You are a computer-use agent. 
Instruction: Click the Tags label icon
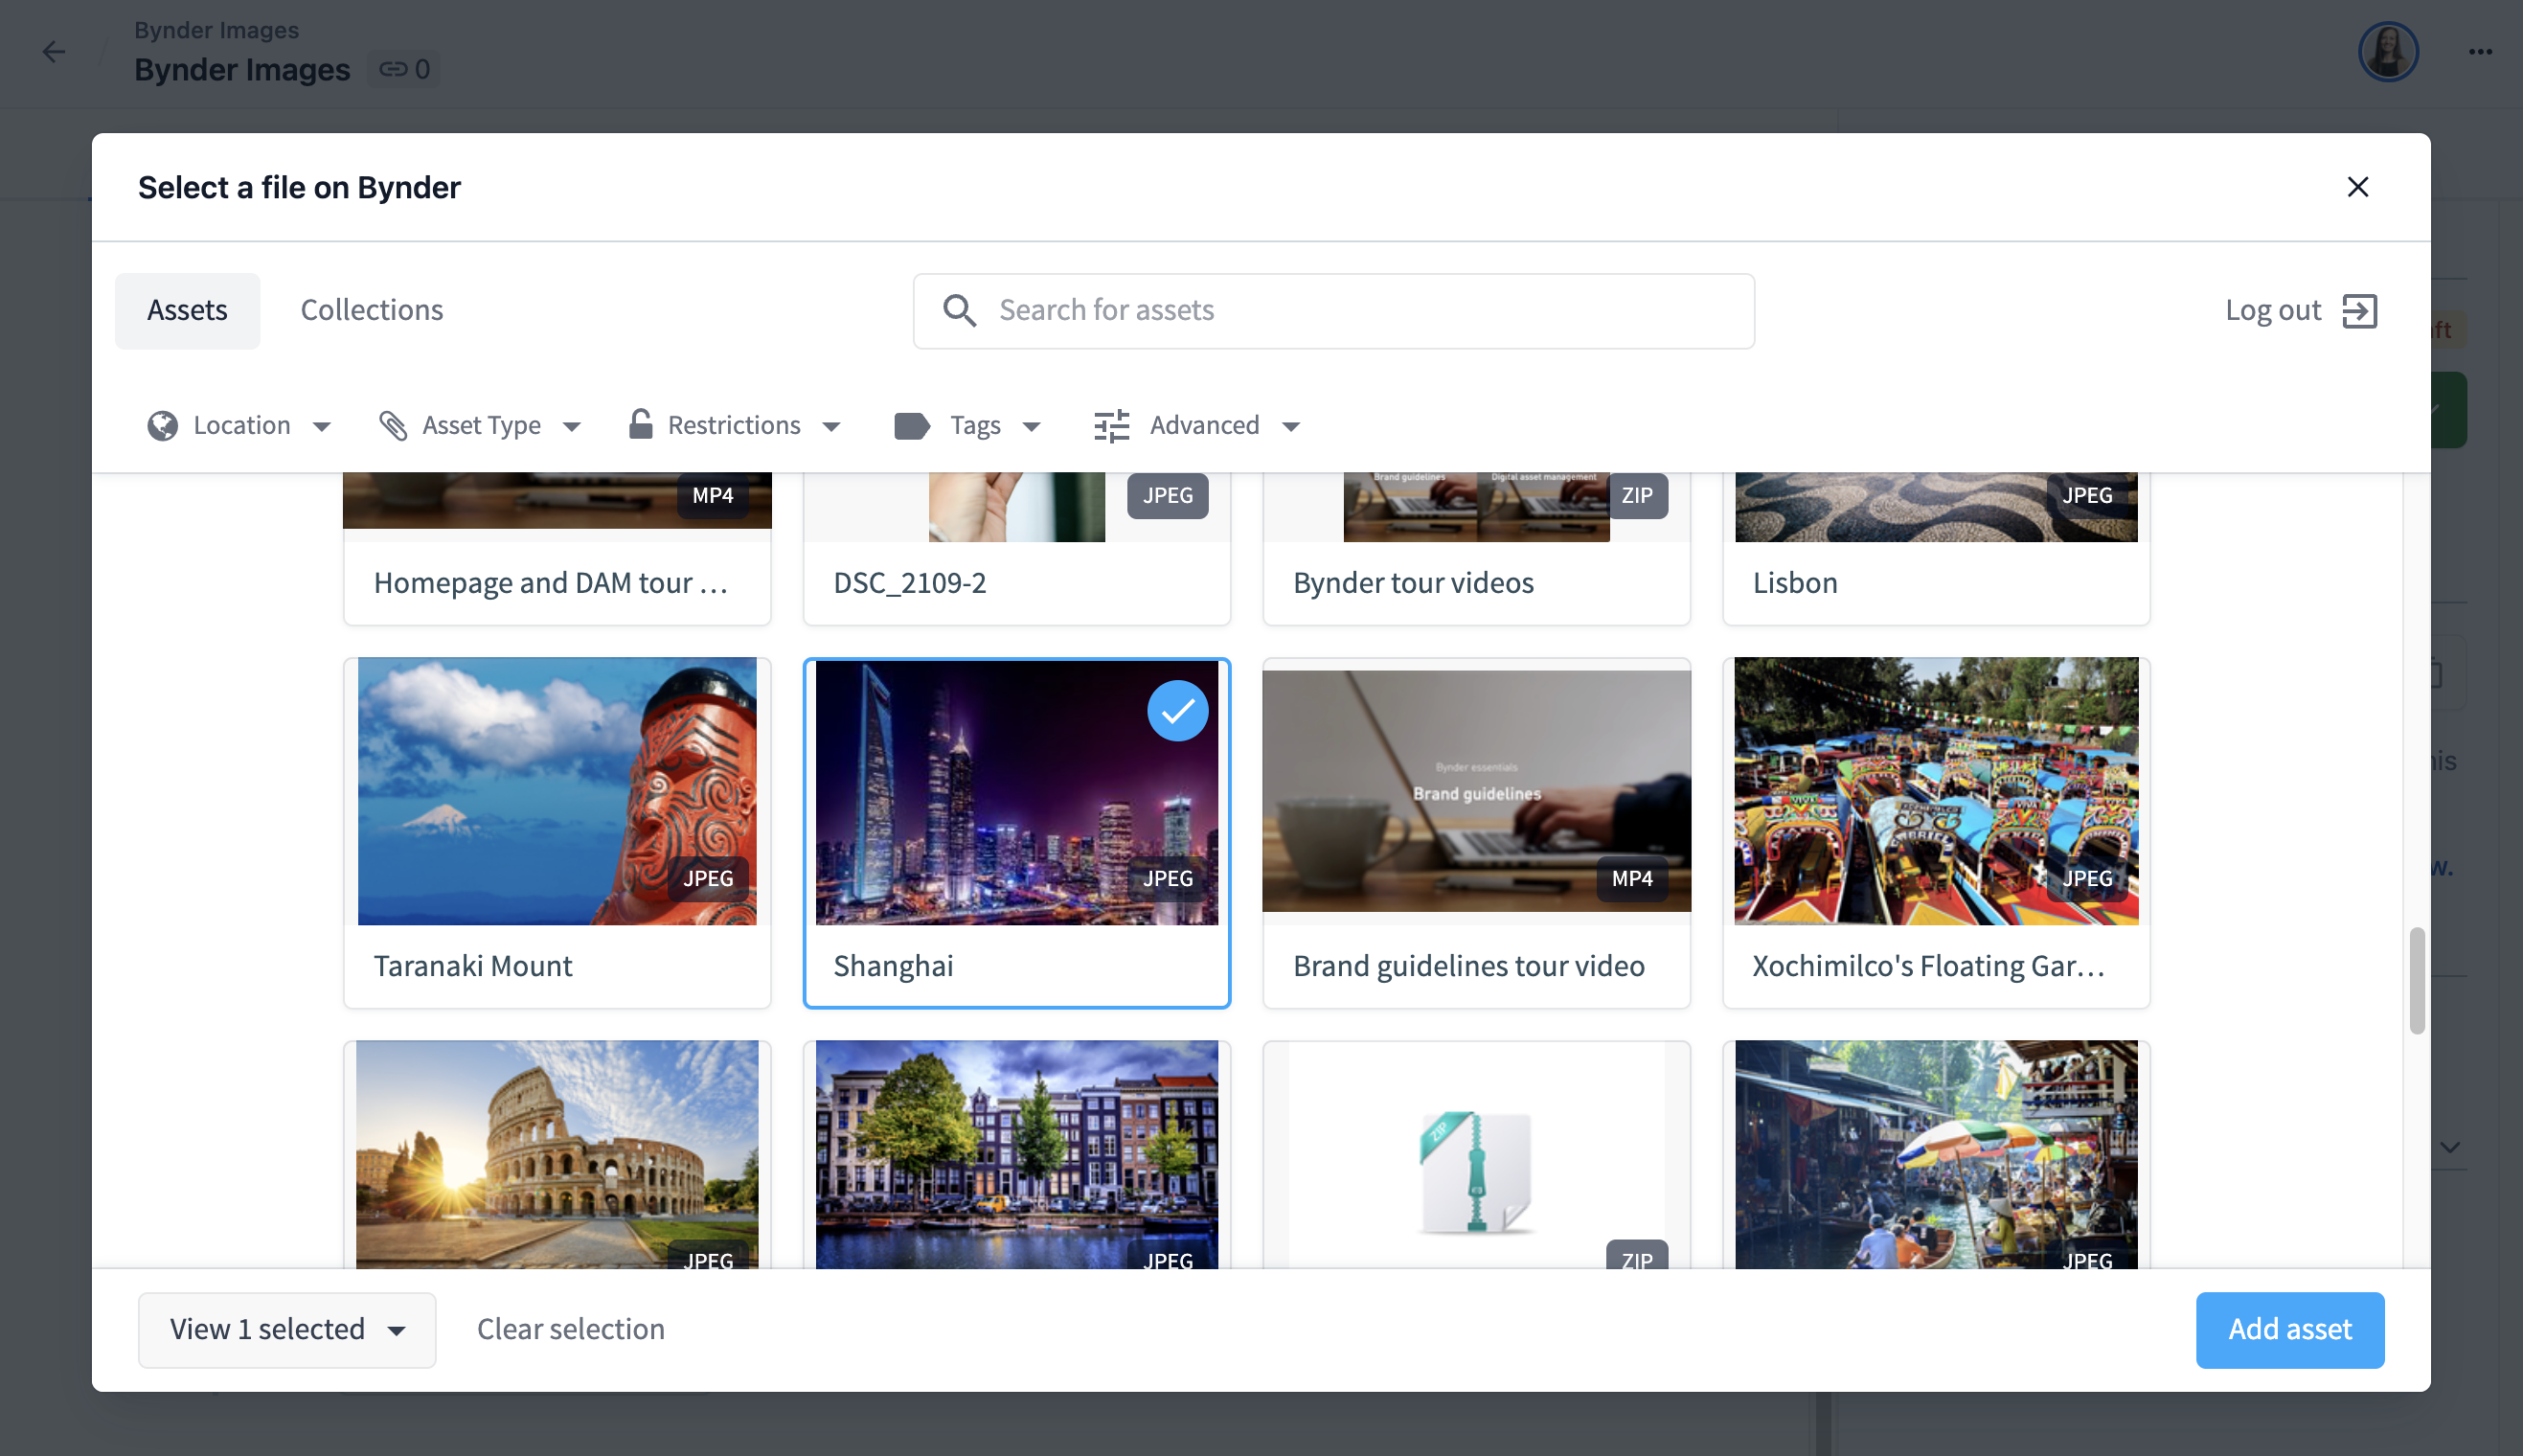coord(911,426)
